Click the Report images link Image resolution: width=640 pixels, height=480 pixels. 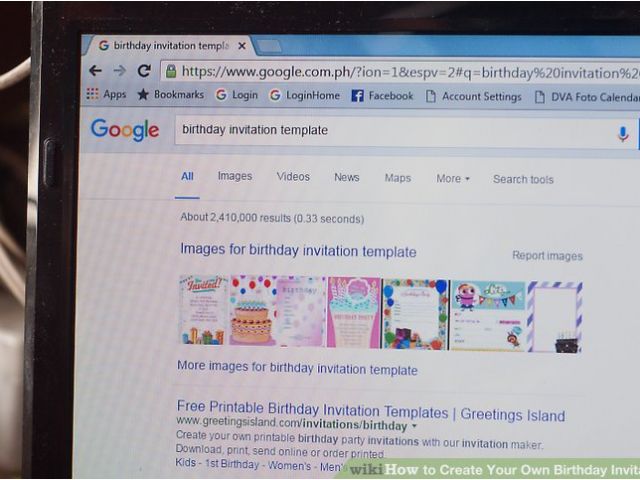[547, 256]
